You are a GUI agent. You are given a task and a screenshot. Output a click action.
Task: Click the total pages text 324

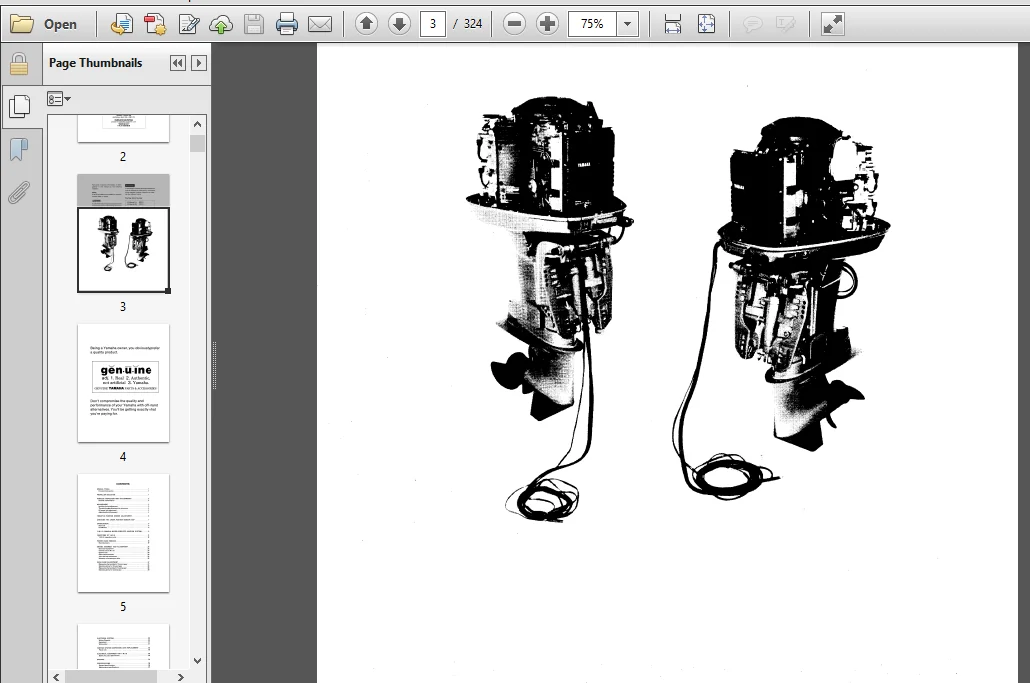point(473,24)
